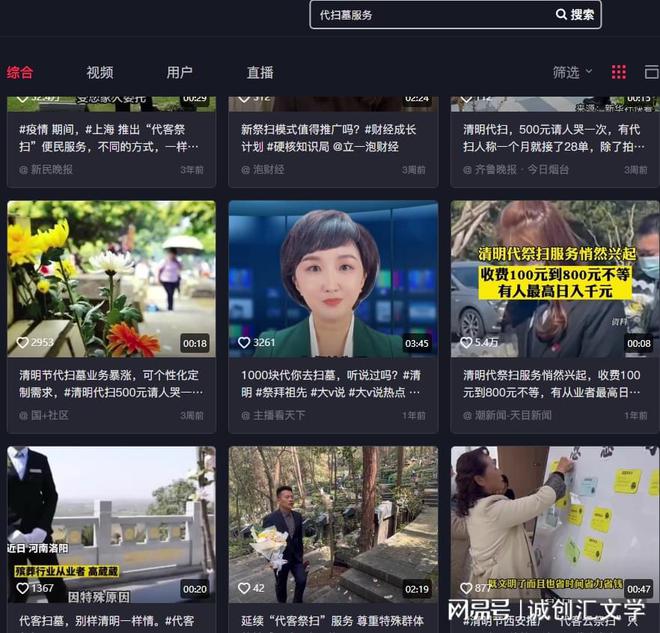This screenshot has width=660, height=633.
Task: Like the video with 1367 likes
Action: click(23, 588)
